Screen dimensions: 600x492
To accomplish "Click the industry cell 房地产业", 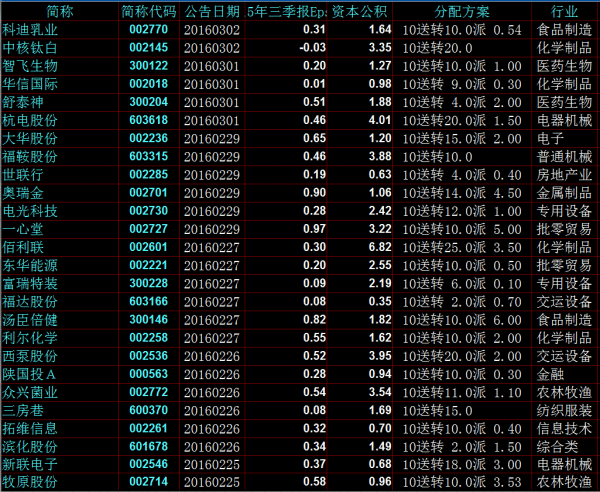I will click(564, 175).
